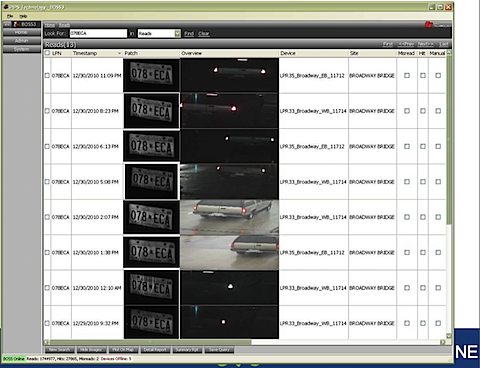This screenshot has width=480, height=368.
Task: Select the row checkbox for 12/29/2010 9:32 PM read
Action: (x=47, y=323)
